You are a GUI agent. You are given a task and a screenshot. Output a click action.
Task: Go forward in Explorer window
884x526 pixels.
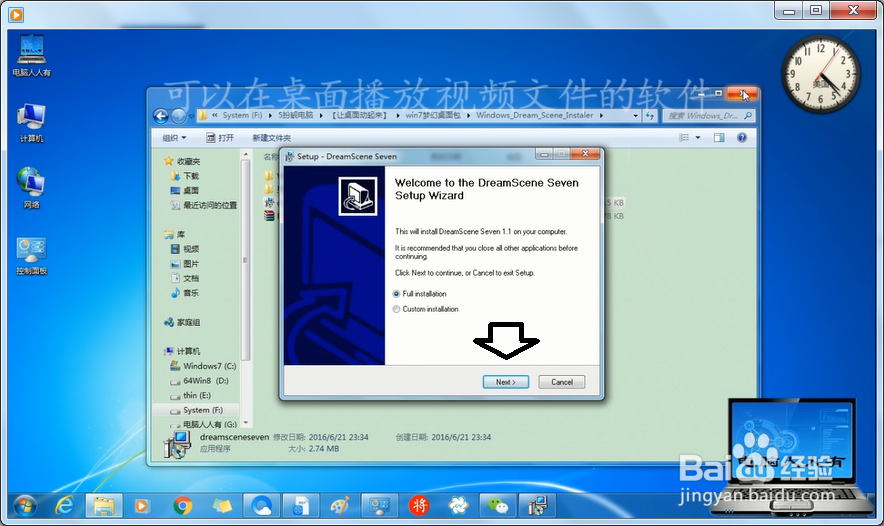click(178, 116)
